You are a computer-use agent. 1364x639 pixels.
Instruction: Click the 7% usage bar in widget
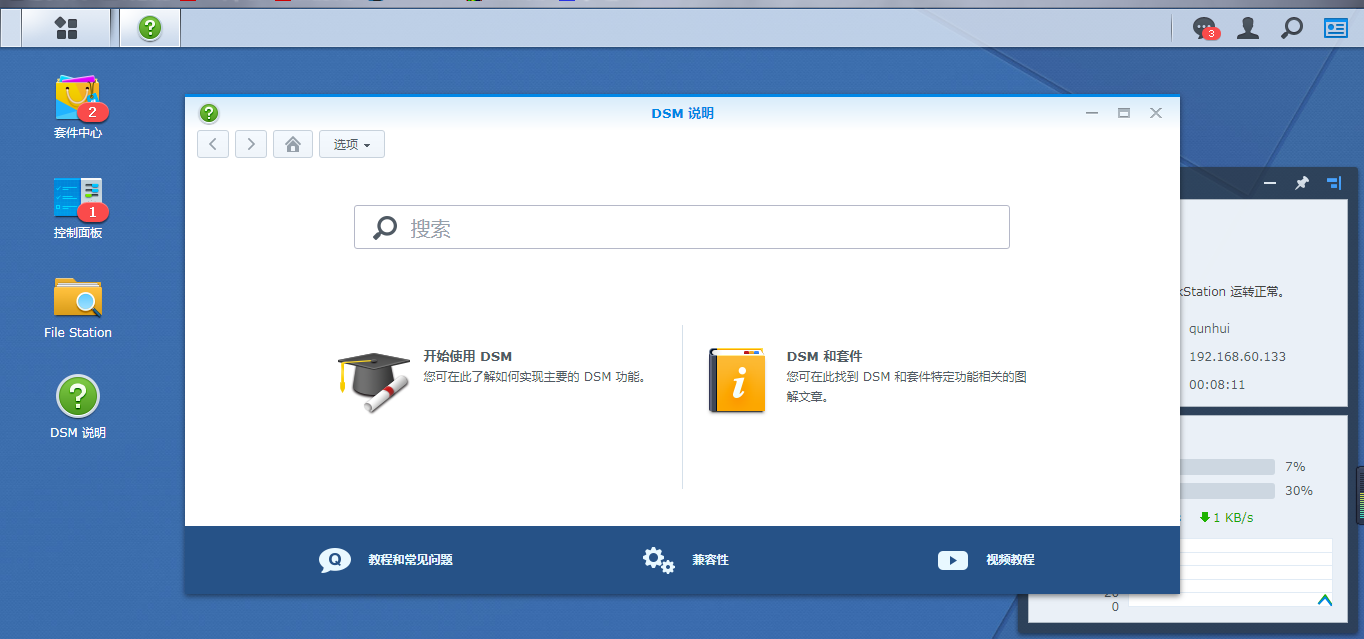(x=1228, y=467)
